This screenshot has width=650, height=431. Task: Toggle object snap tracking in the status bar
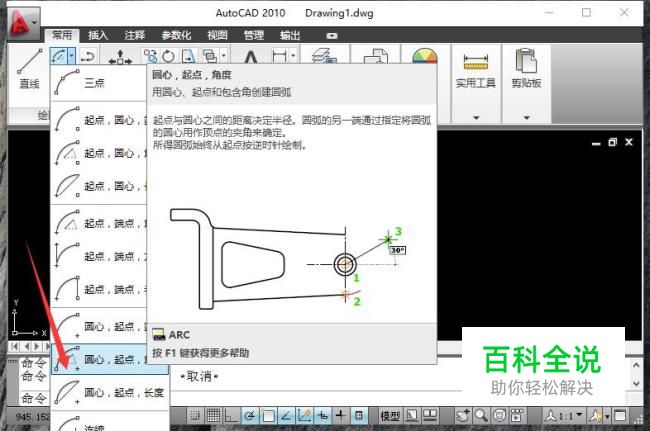click(286, 416)
